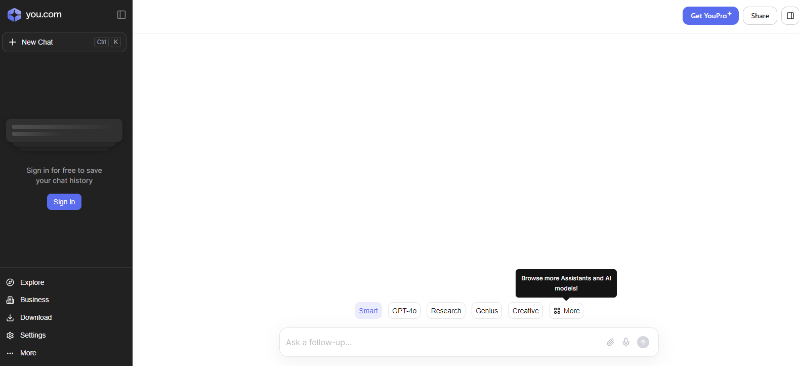Start a New Chat

click(64, 42)
